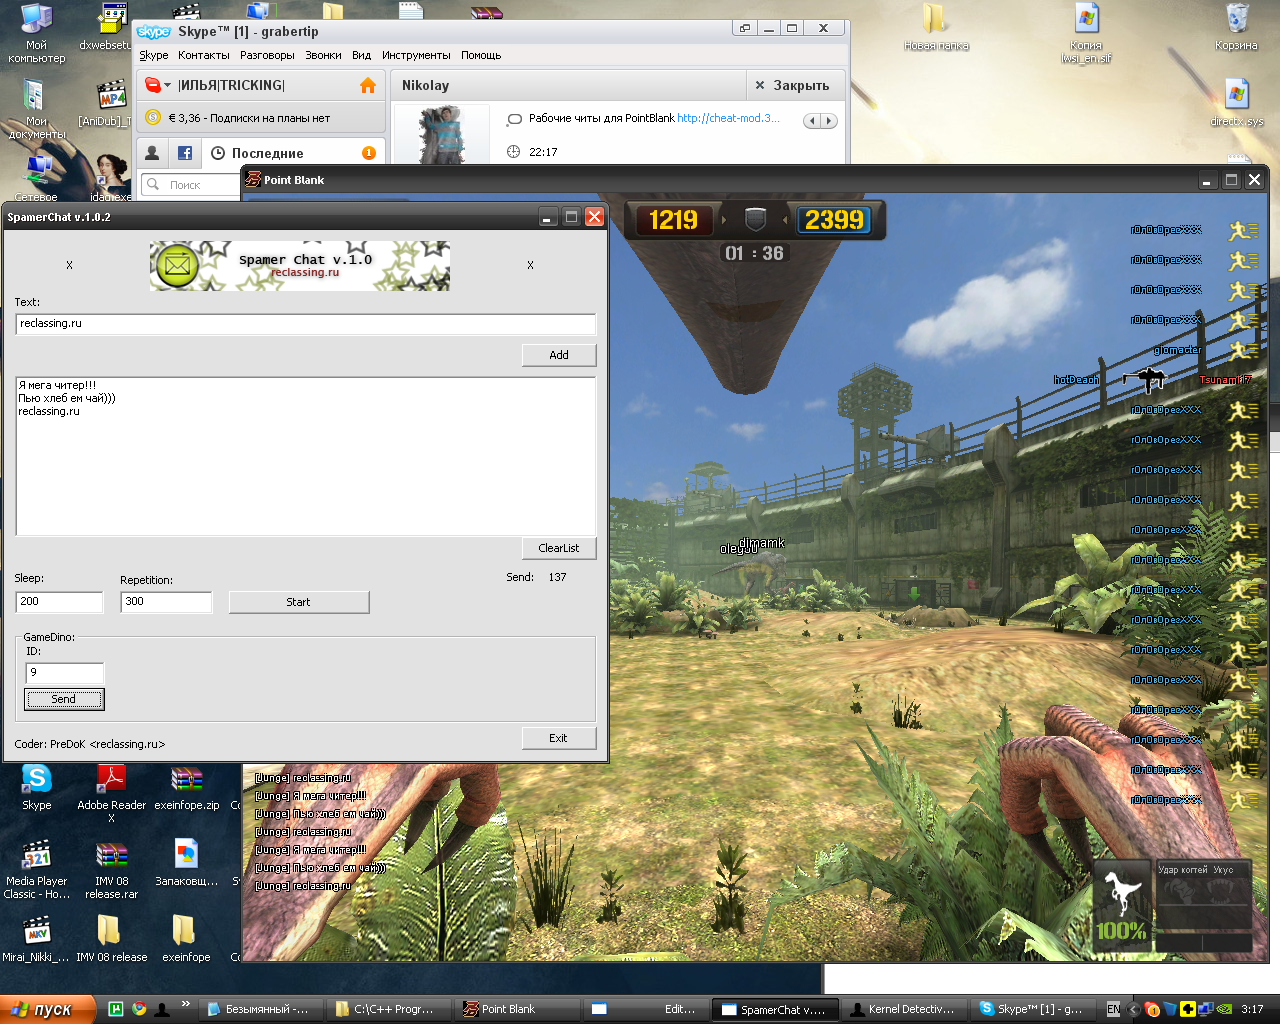This screenshot has width=1280, height=1024.
Task: Open the Skype menu in Skype
Action: pyautogui.click(x=154, y=55)
